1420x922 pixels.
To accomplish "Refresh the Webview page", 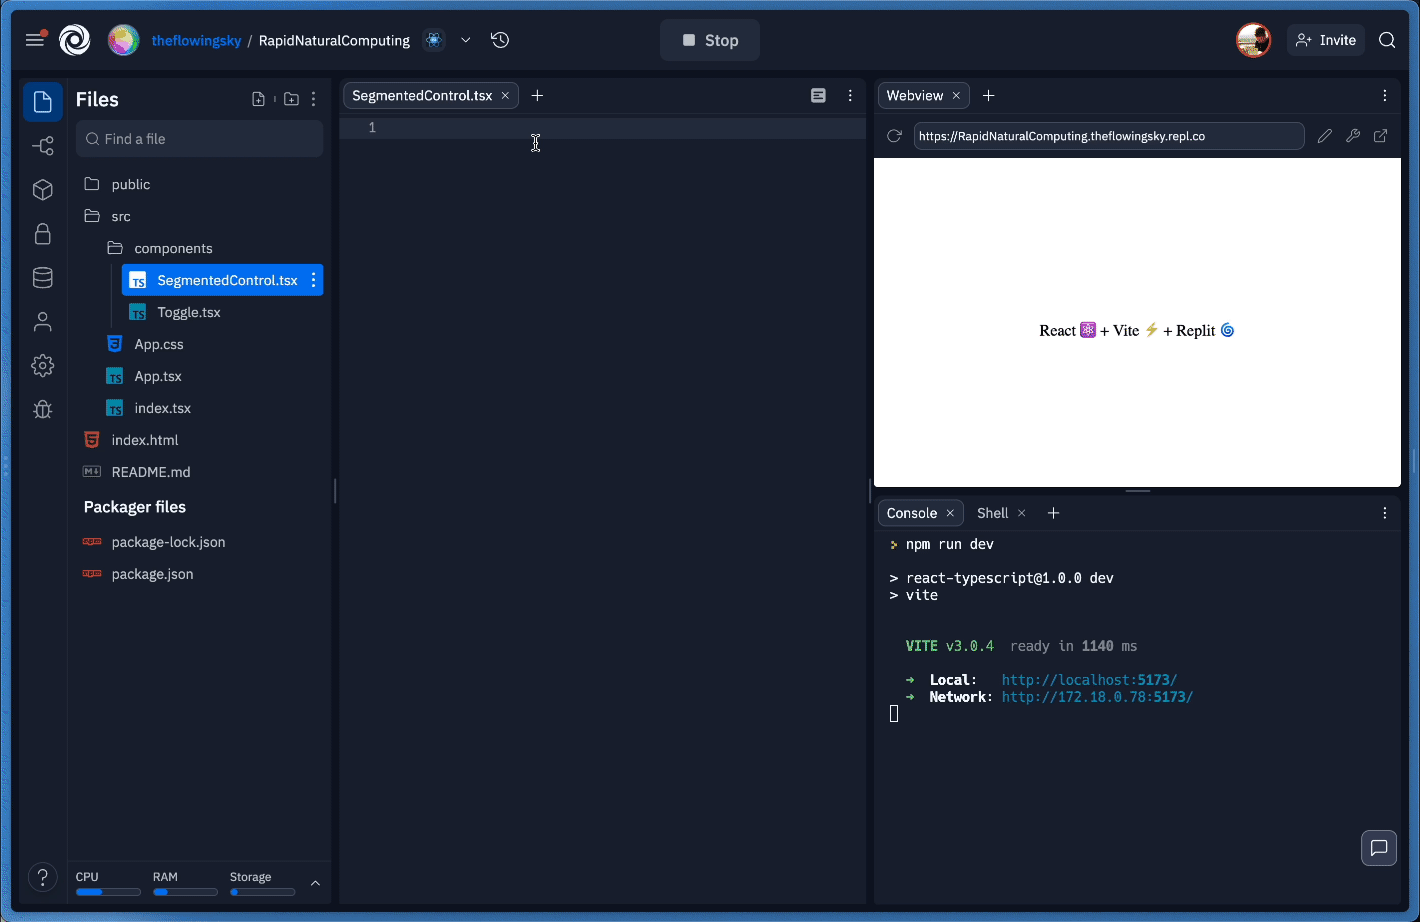I will [x=895, y=136].
